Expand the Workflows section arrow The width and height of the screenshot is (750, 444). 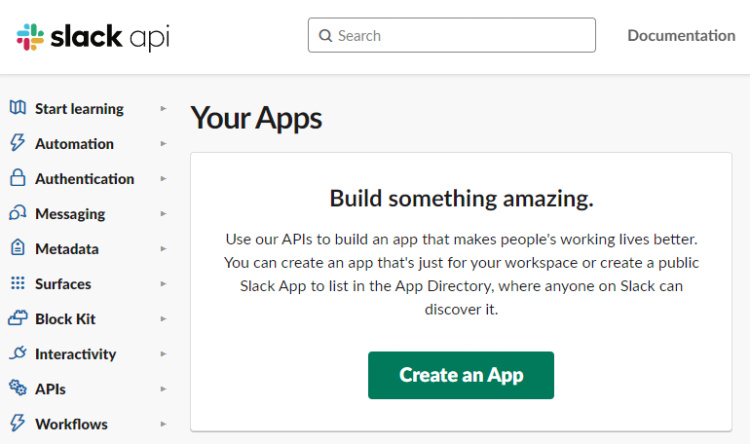[163, 424]
